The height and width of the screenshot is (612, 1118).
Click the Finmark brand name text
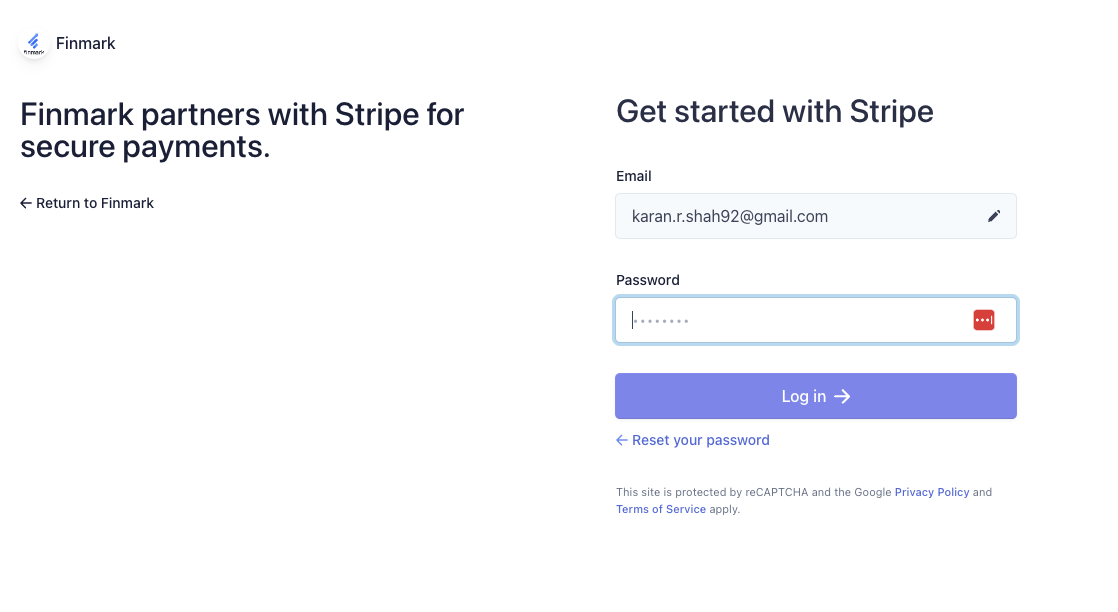coord(86,43)
